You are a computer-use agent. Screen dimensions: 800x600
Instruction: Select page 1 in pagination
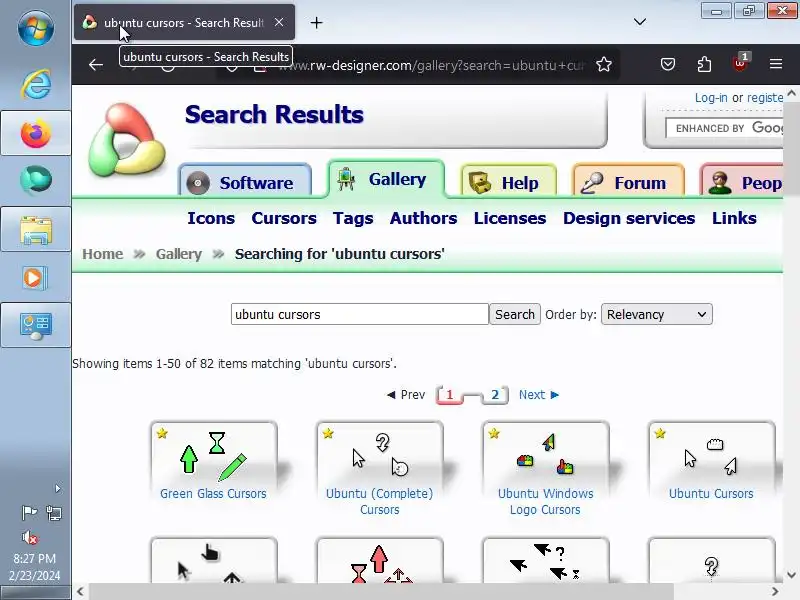click(449, 395)
